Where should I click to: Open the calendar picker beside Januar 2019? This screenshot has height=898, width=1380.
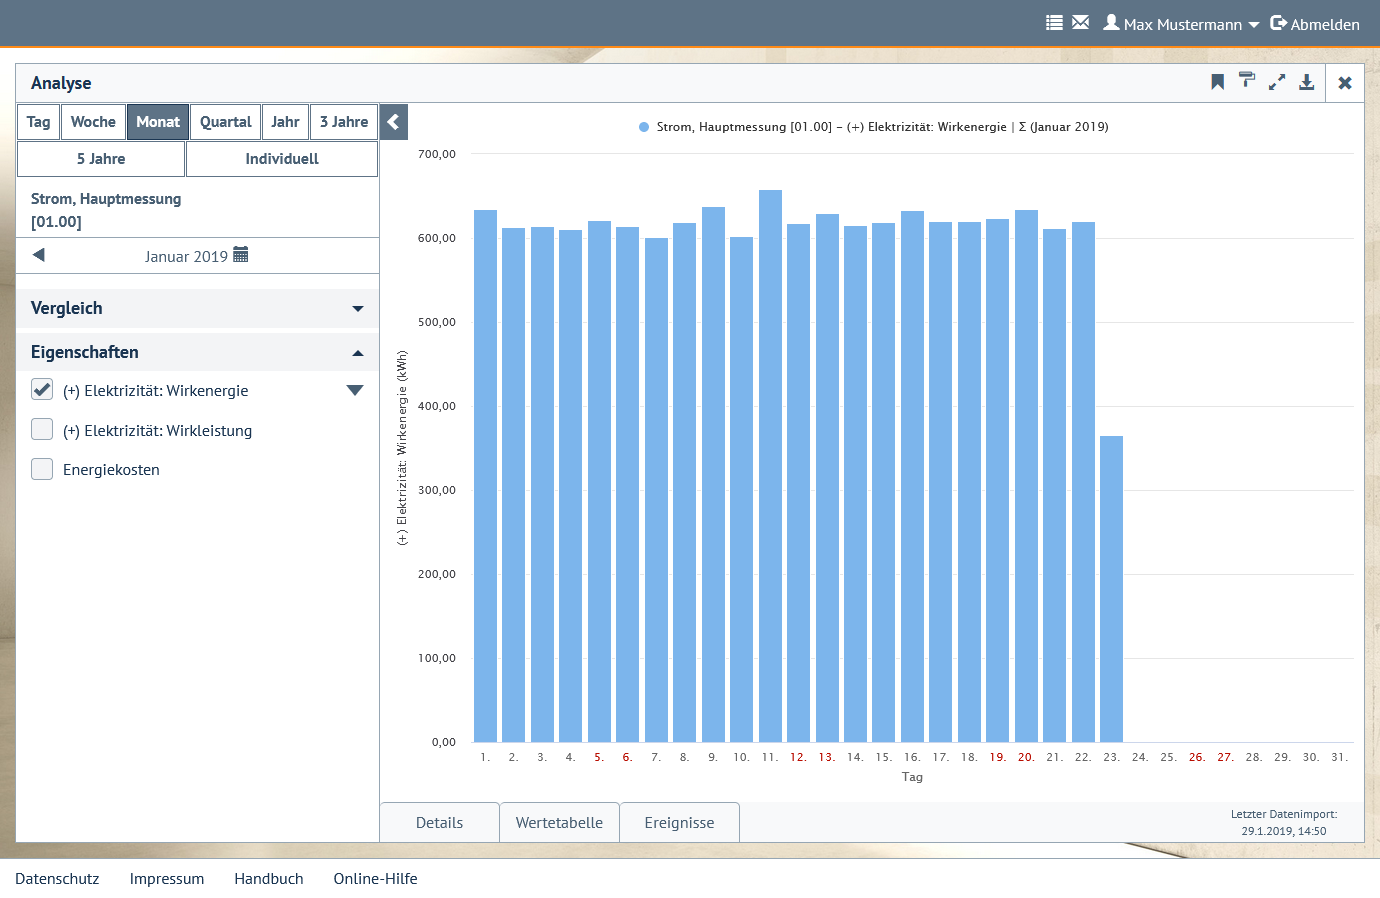point(240,255)
